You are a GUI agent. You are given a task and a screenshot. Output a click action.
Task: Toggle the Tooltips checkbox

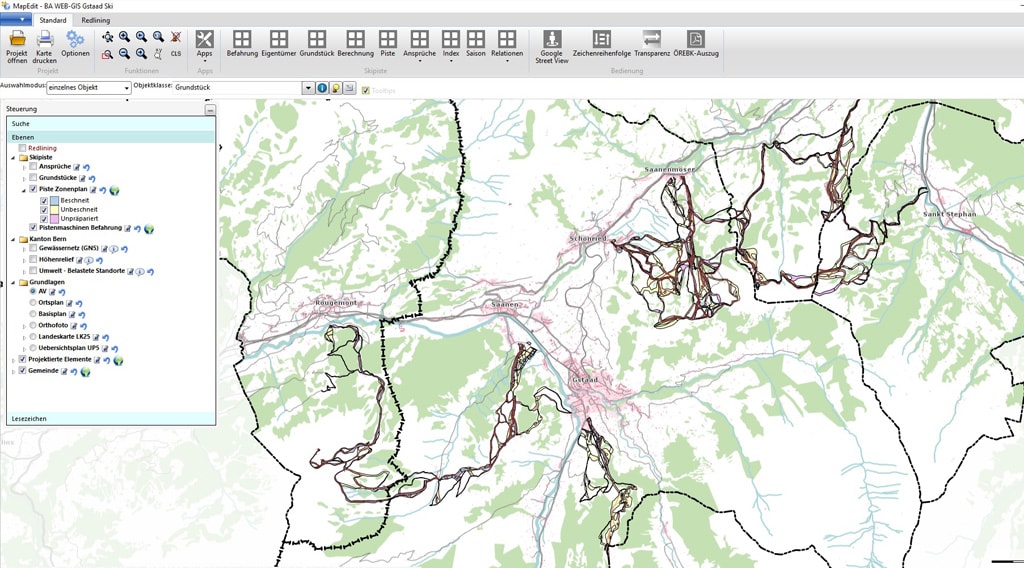[x=366, y=89]
